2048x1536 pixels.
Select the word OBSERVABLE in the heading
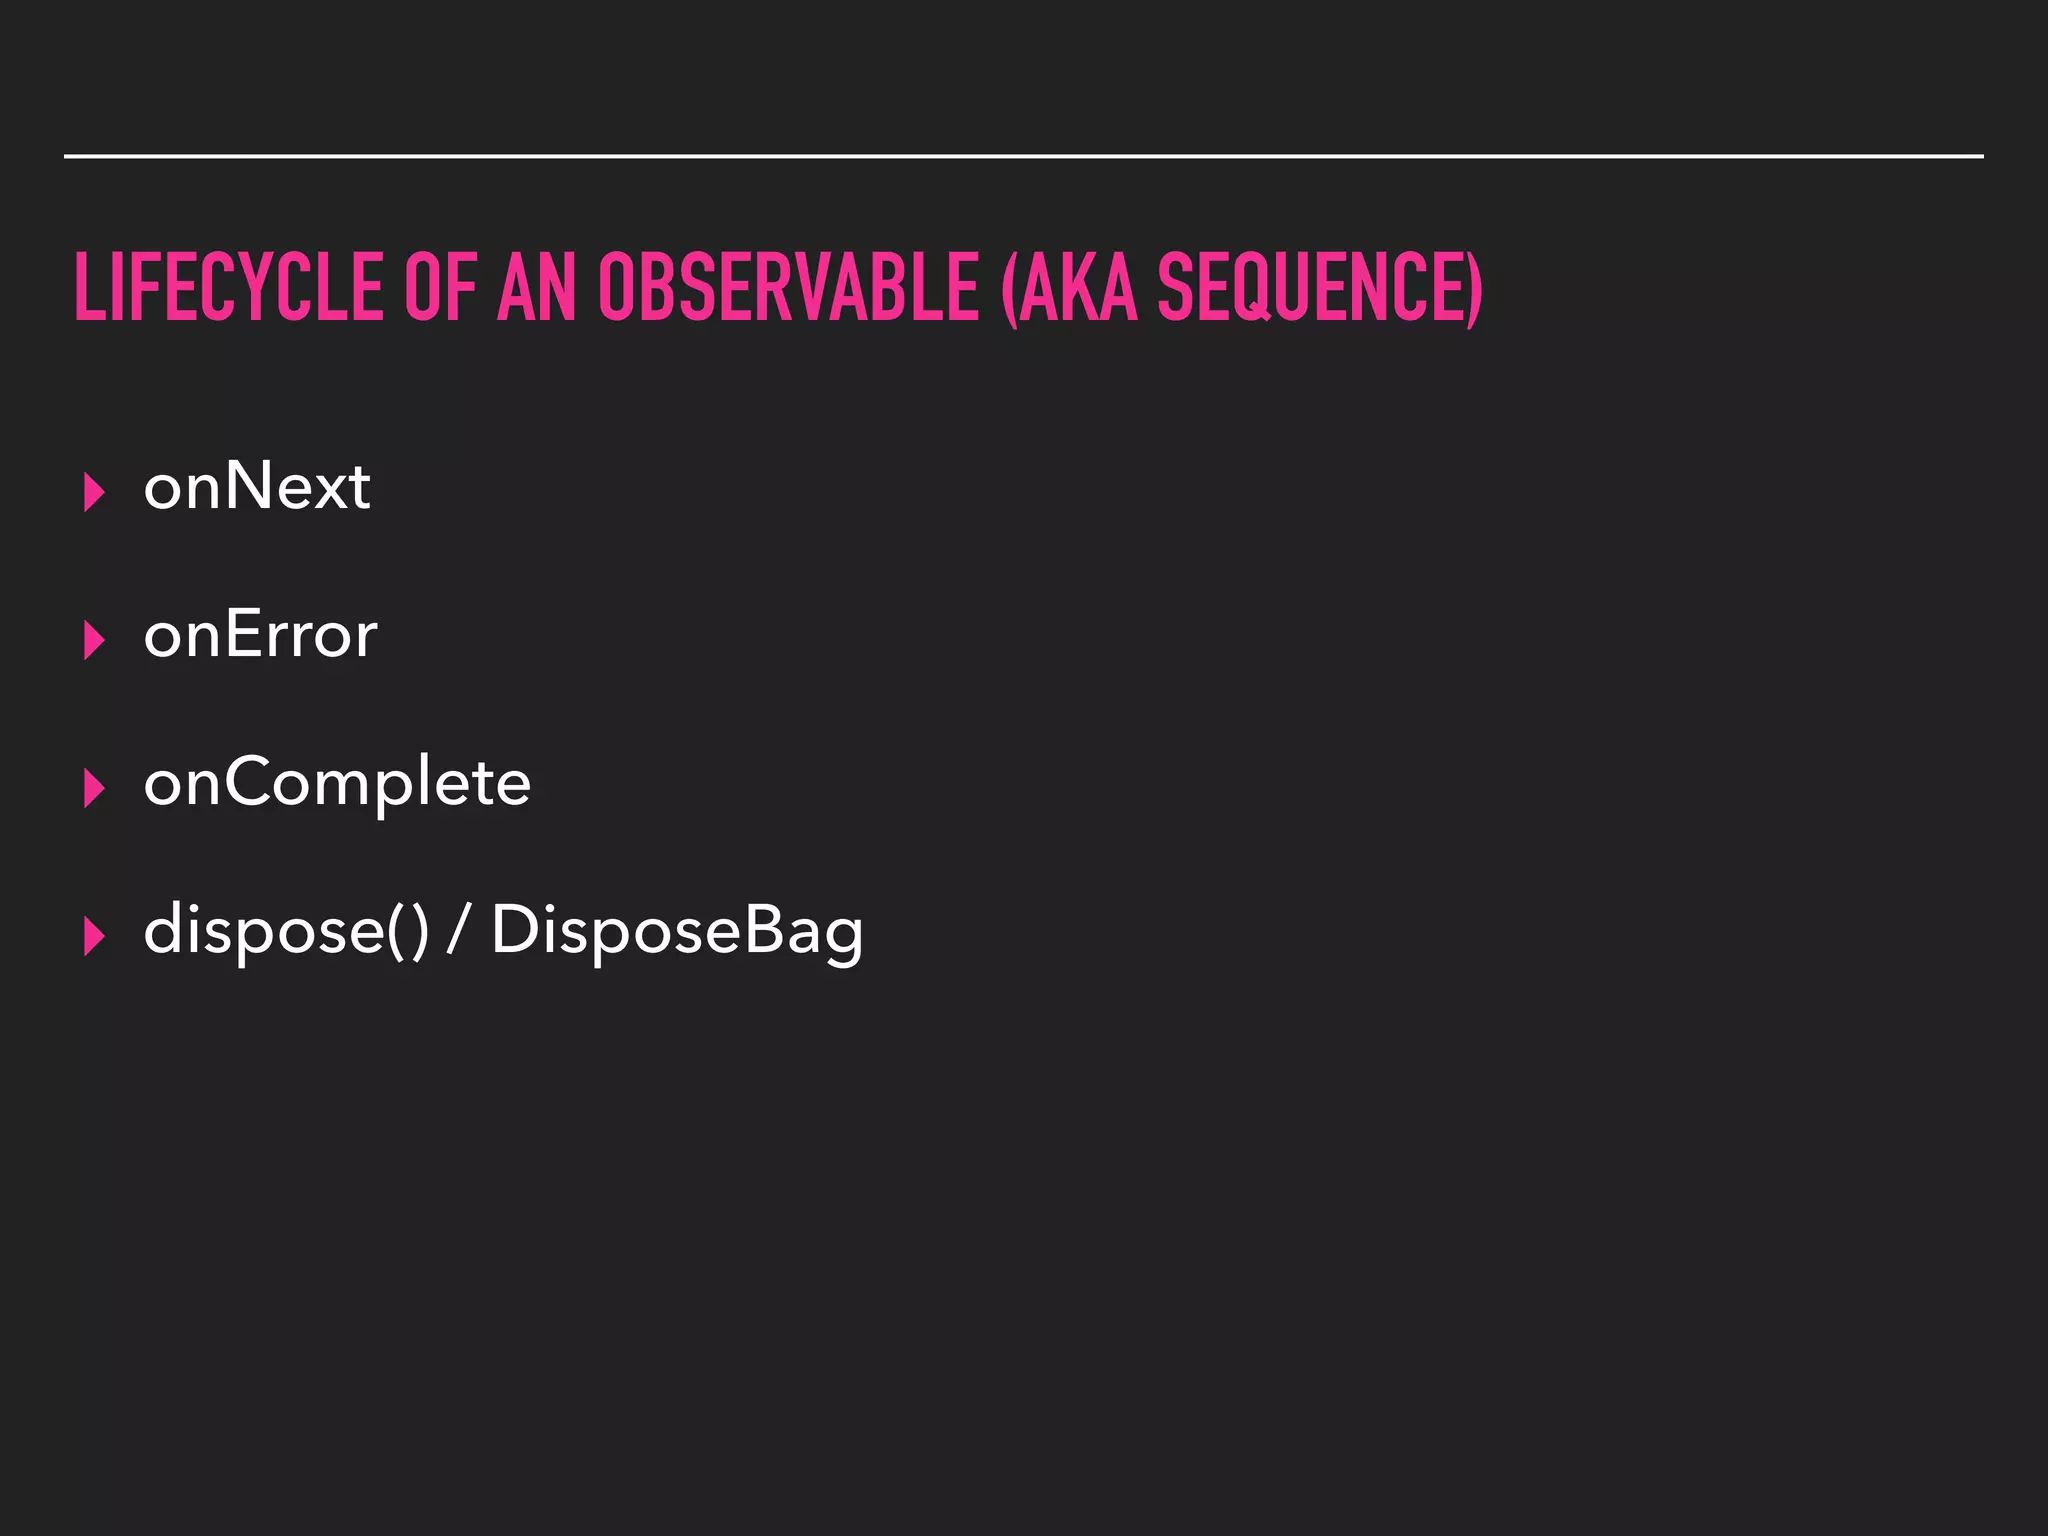[789, 287]
